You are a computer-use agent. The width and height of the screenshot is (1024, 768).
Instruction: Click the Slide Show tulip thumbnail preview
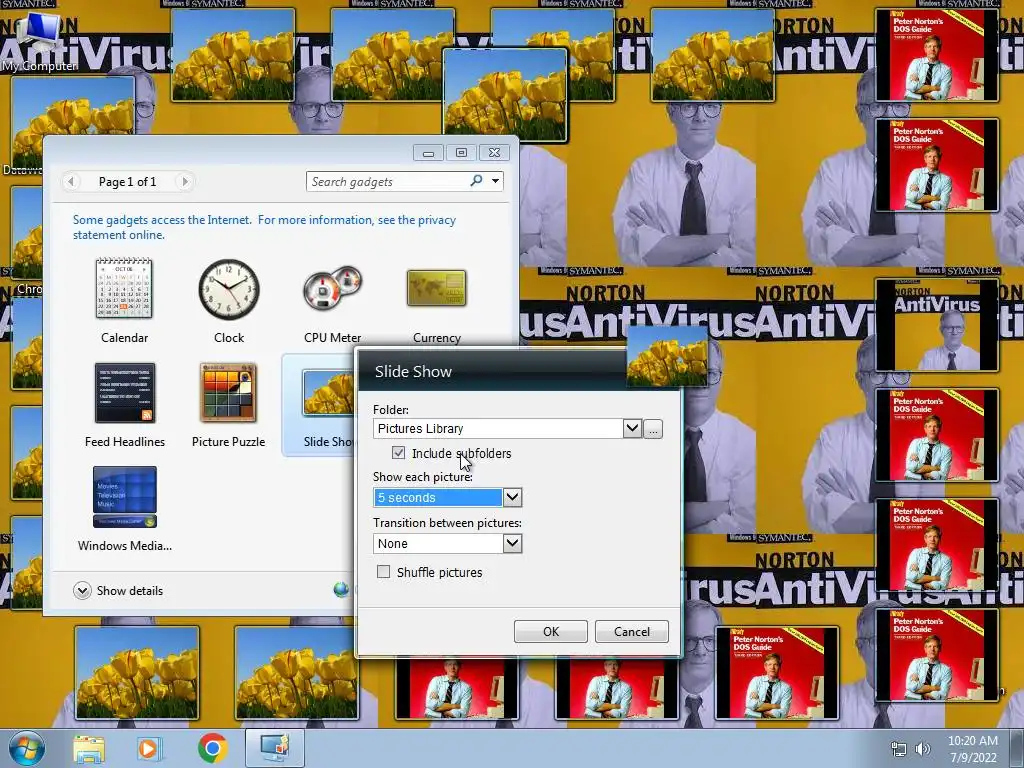(x=667, y=357)
